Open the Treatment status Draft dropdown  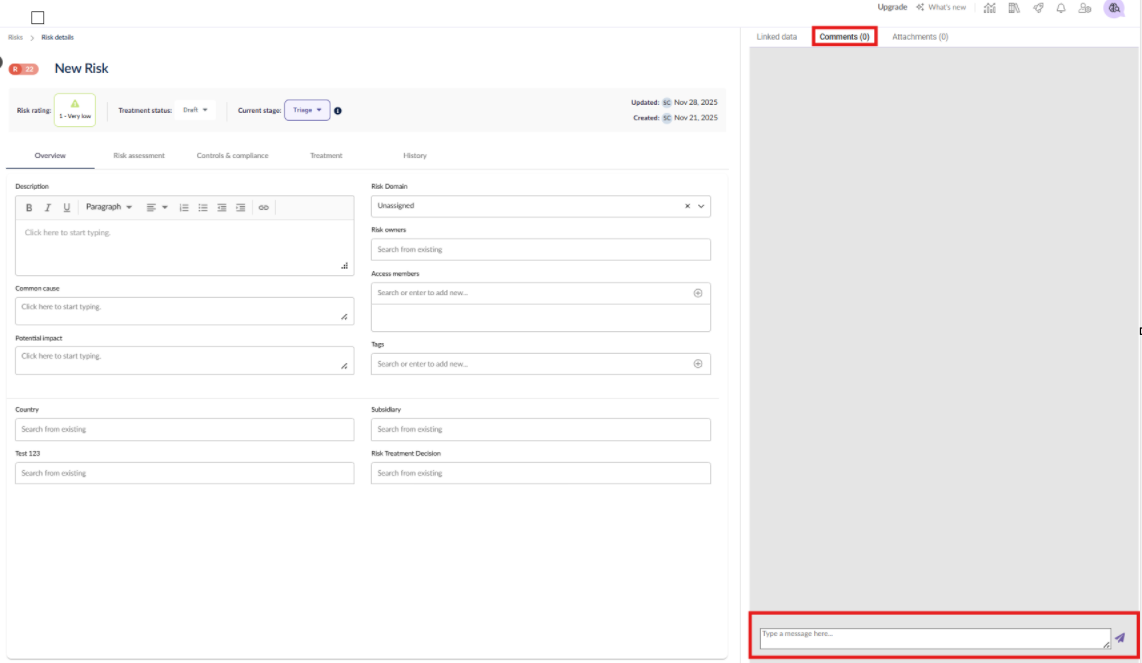click(x=195, y=110)
